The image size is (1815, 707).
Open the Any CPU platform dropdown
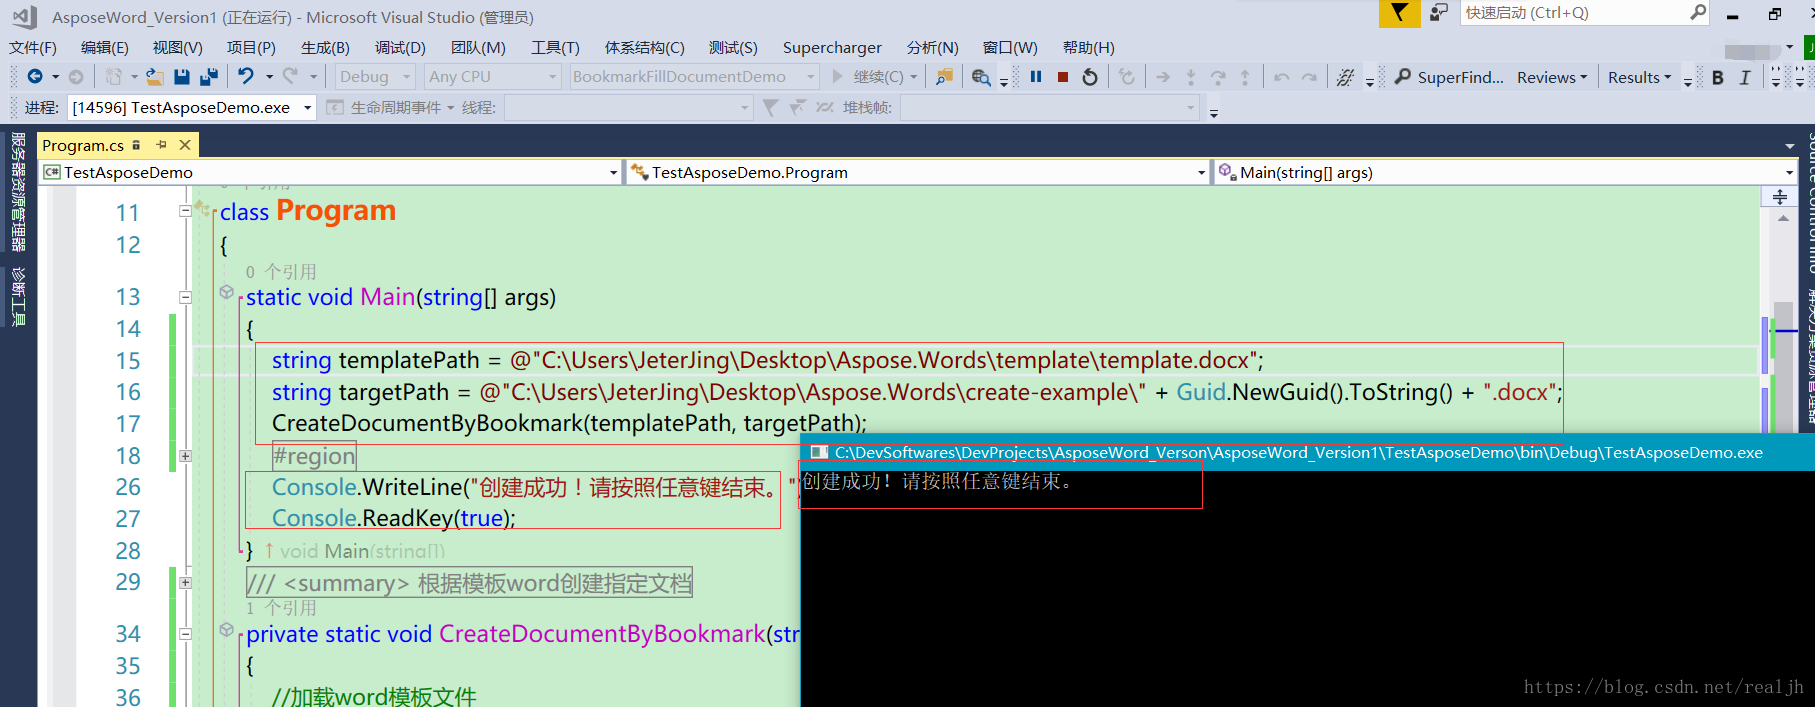pyautogui.click(x=492, y=77)
